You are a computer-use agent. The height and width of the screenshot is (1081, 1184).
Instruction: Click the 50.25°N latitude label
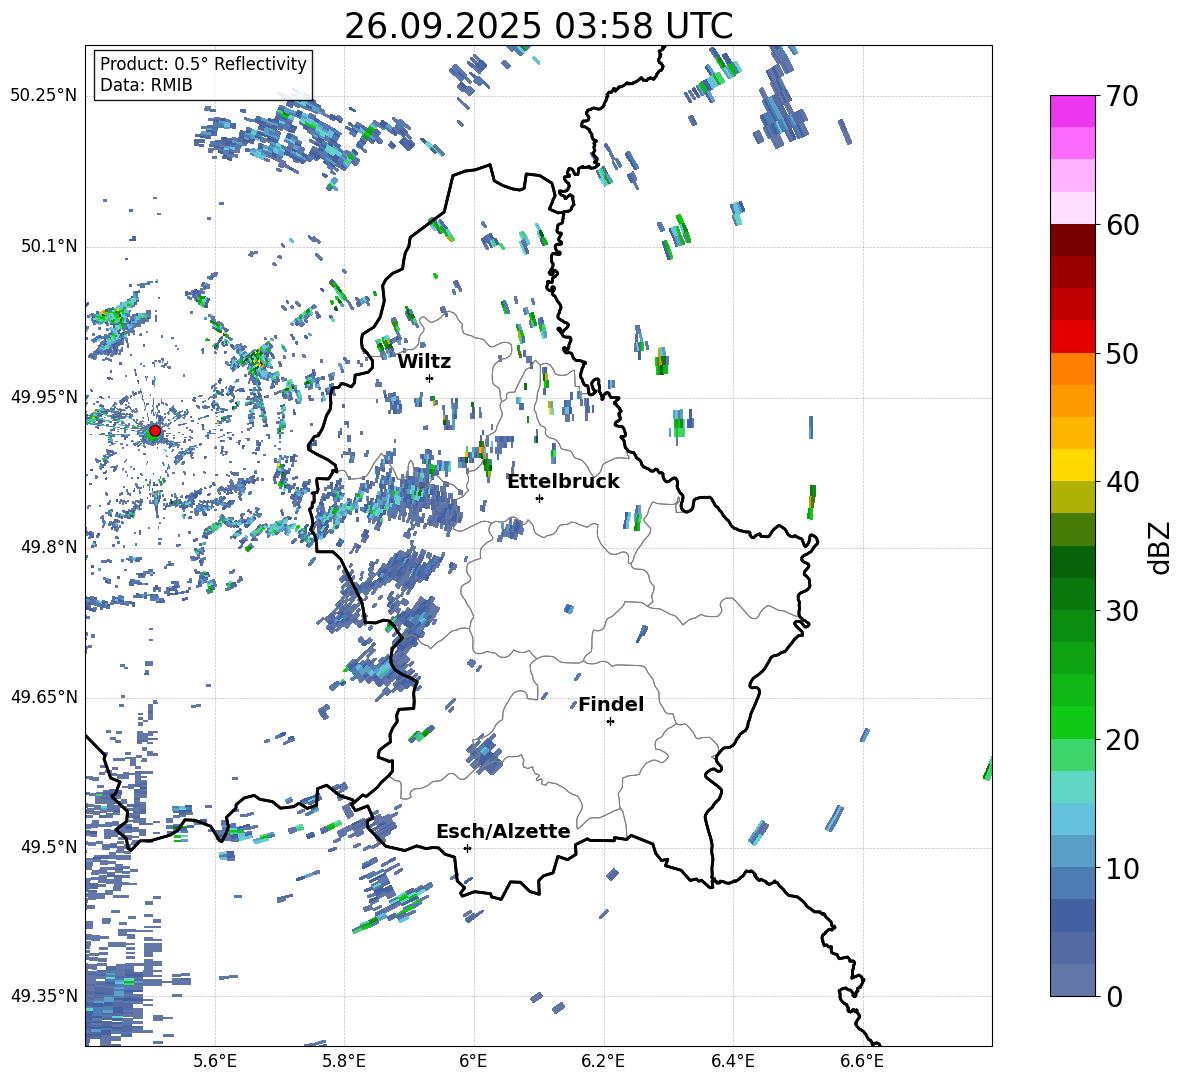click(44, 96)
